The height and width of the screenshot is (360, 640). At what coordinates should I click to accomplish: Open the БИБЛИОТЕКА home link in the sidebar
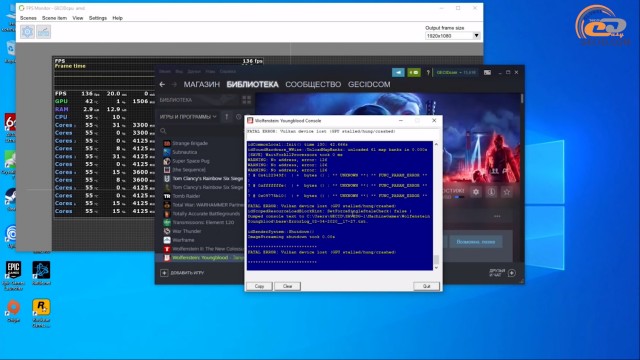coord(176,100)
